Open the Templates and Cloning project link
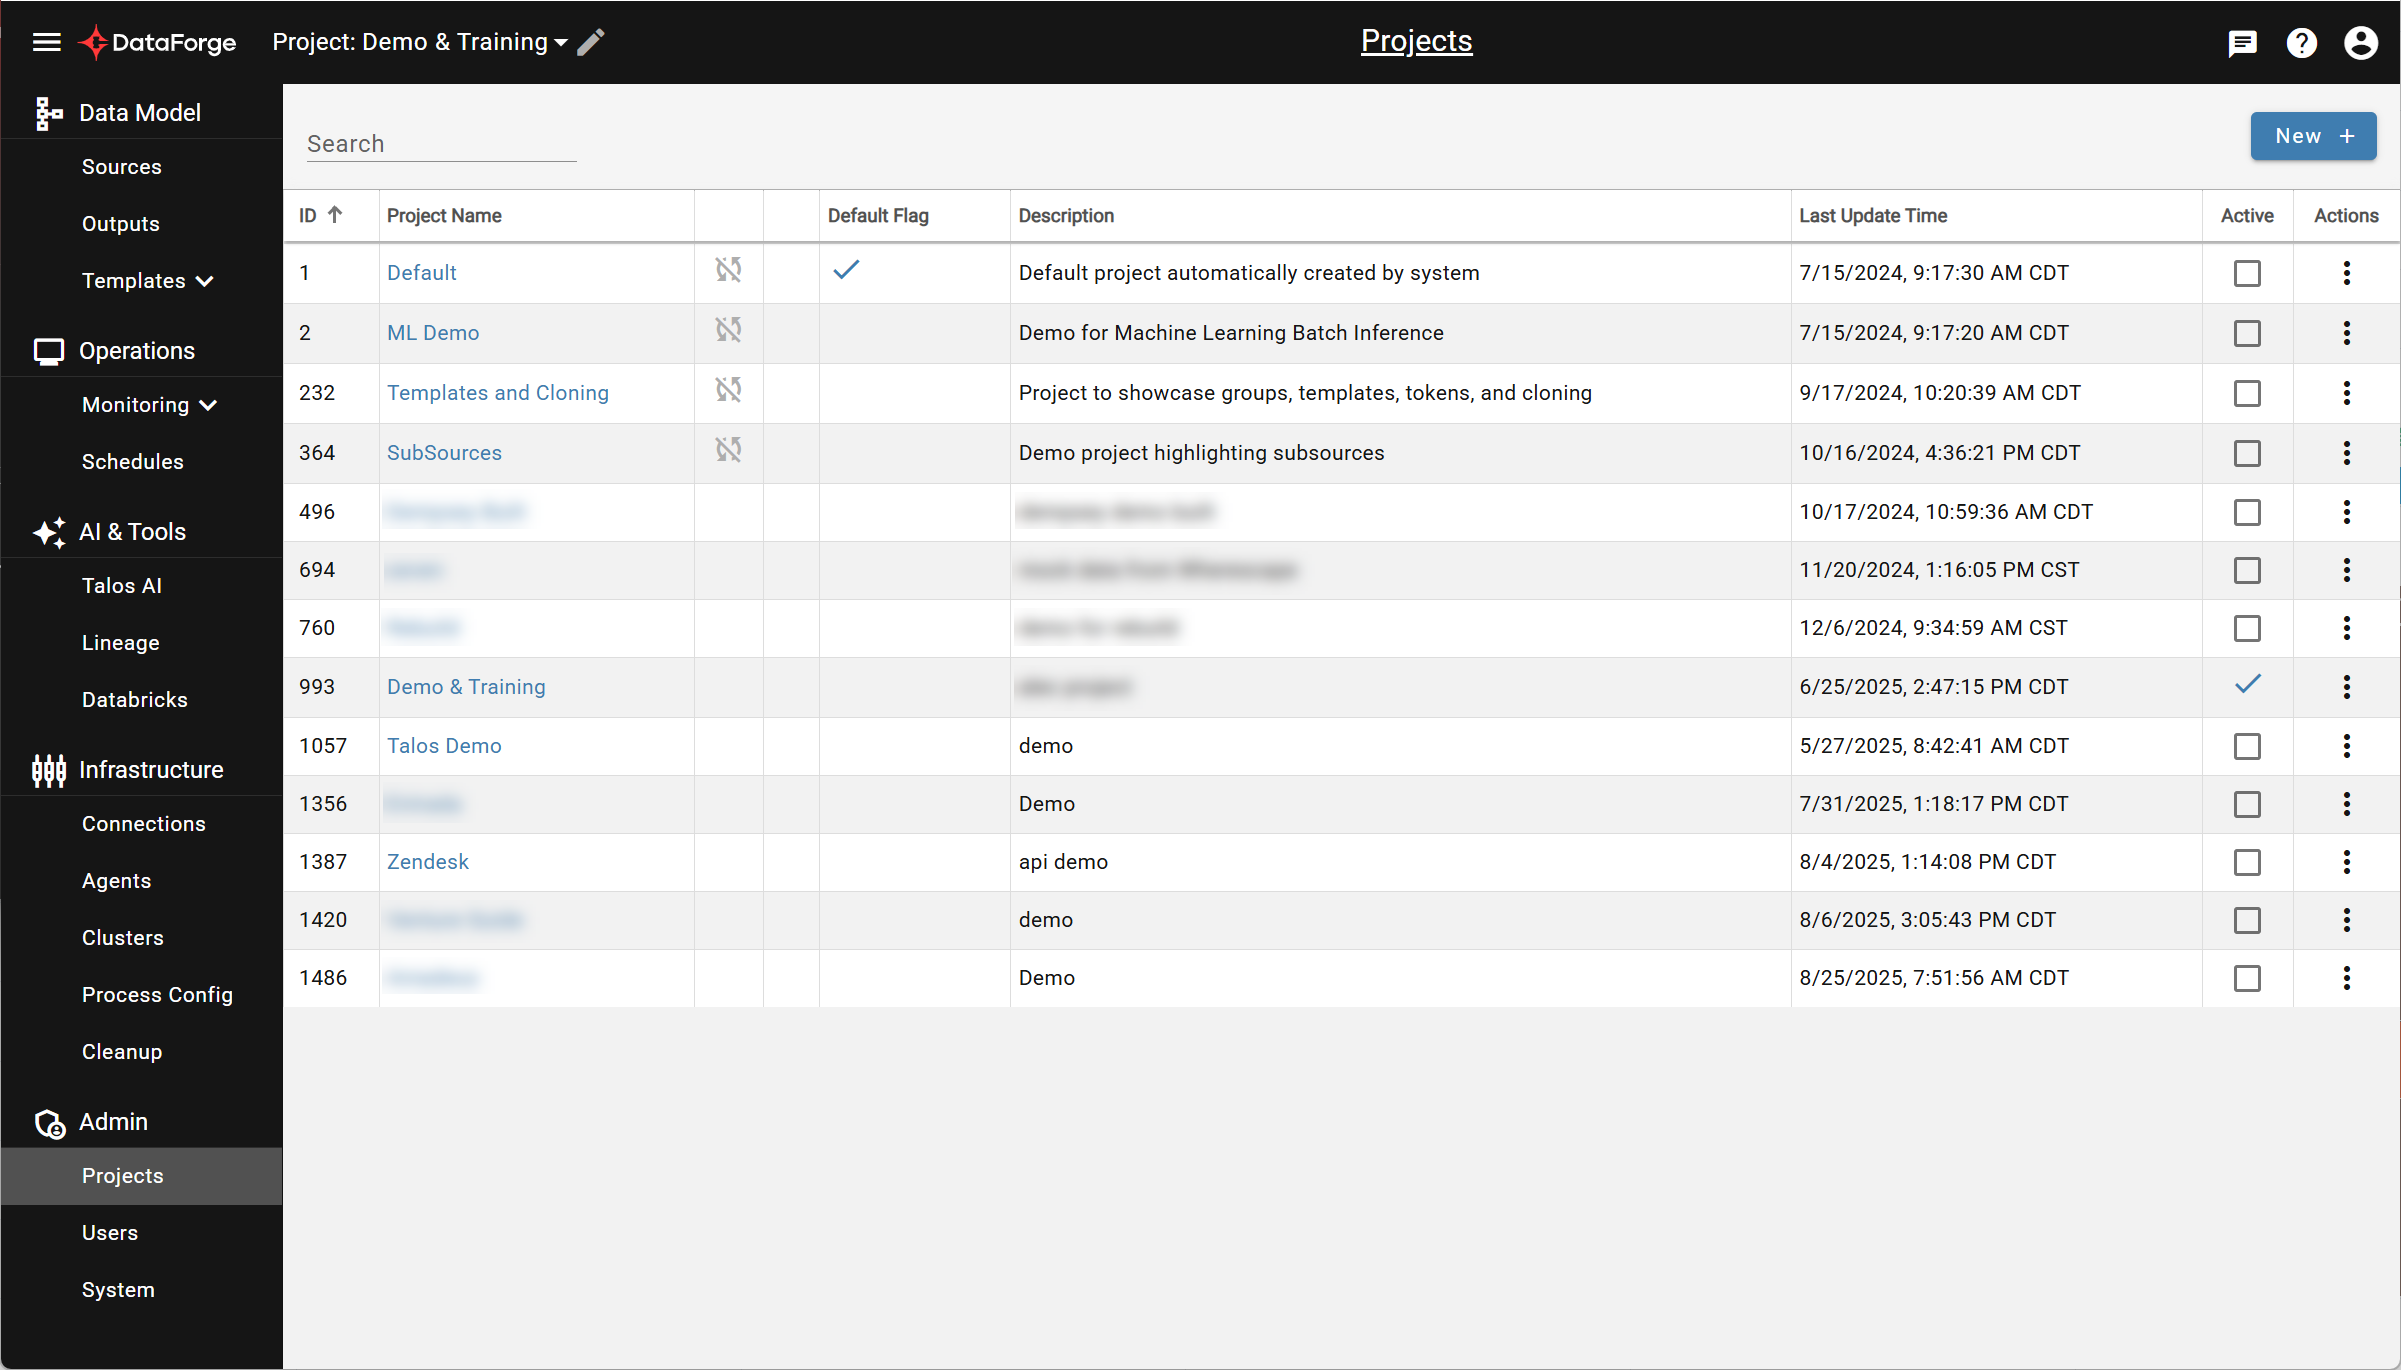This screenshot has width=2401, height=1370. [497, 392]
